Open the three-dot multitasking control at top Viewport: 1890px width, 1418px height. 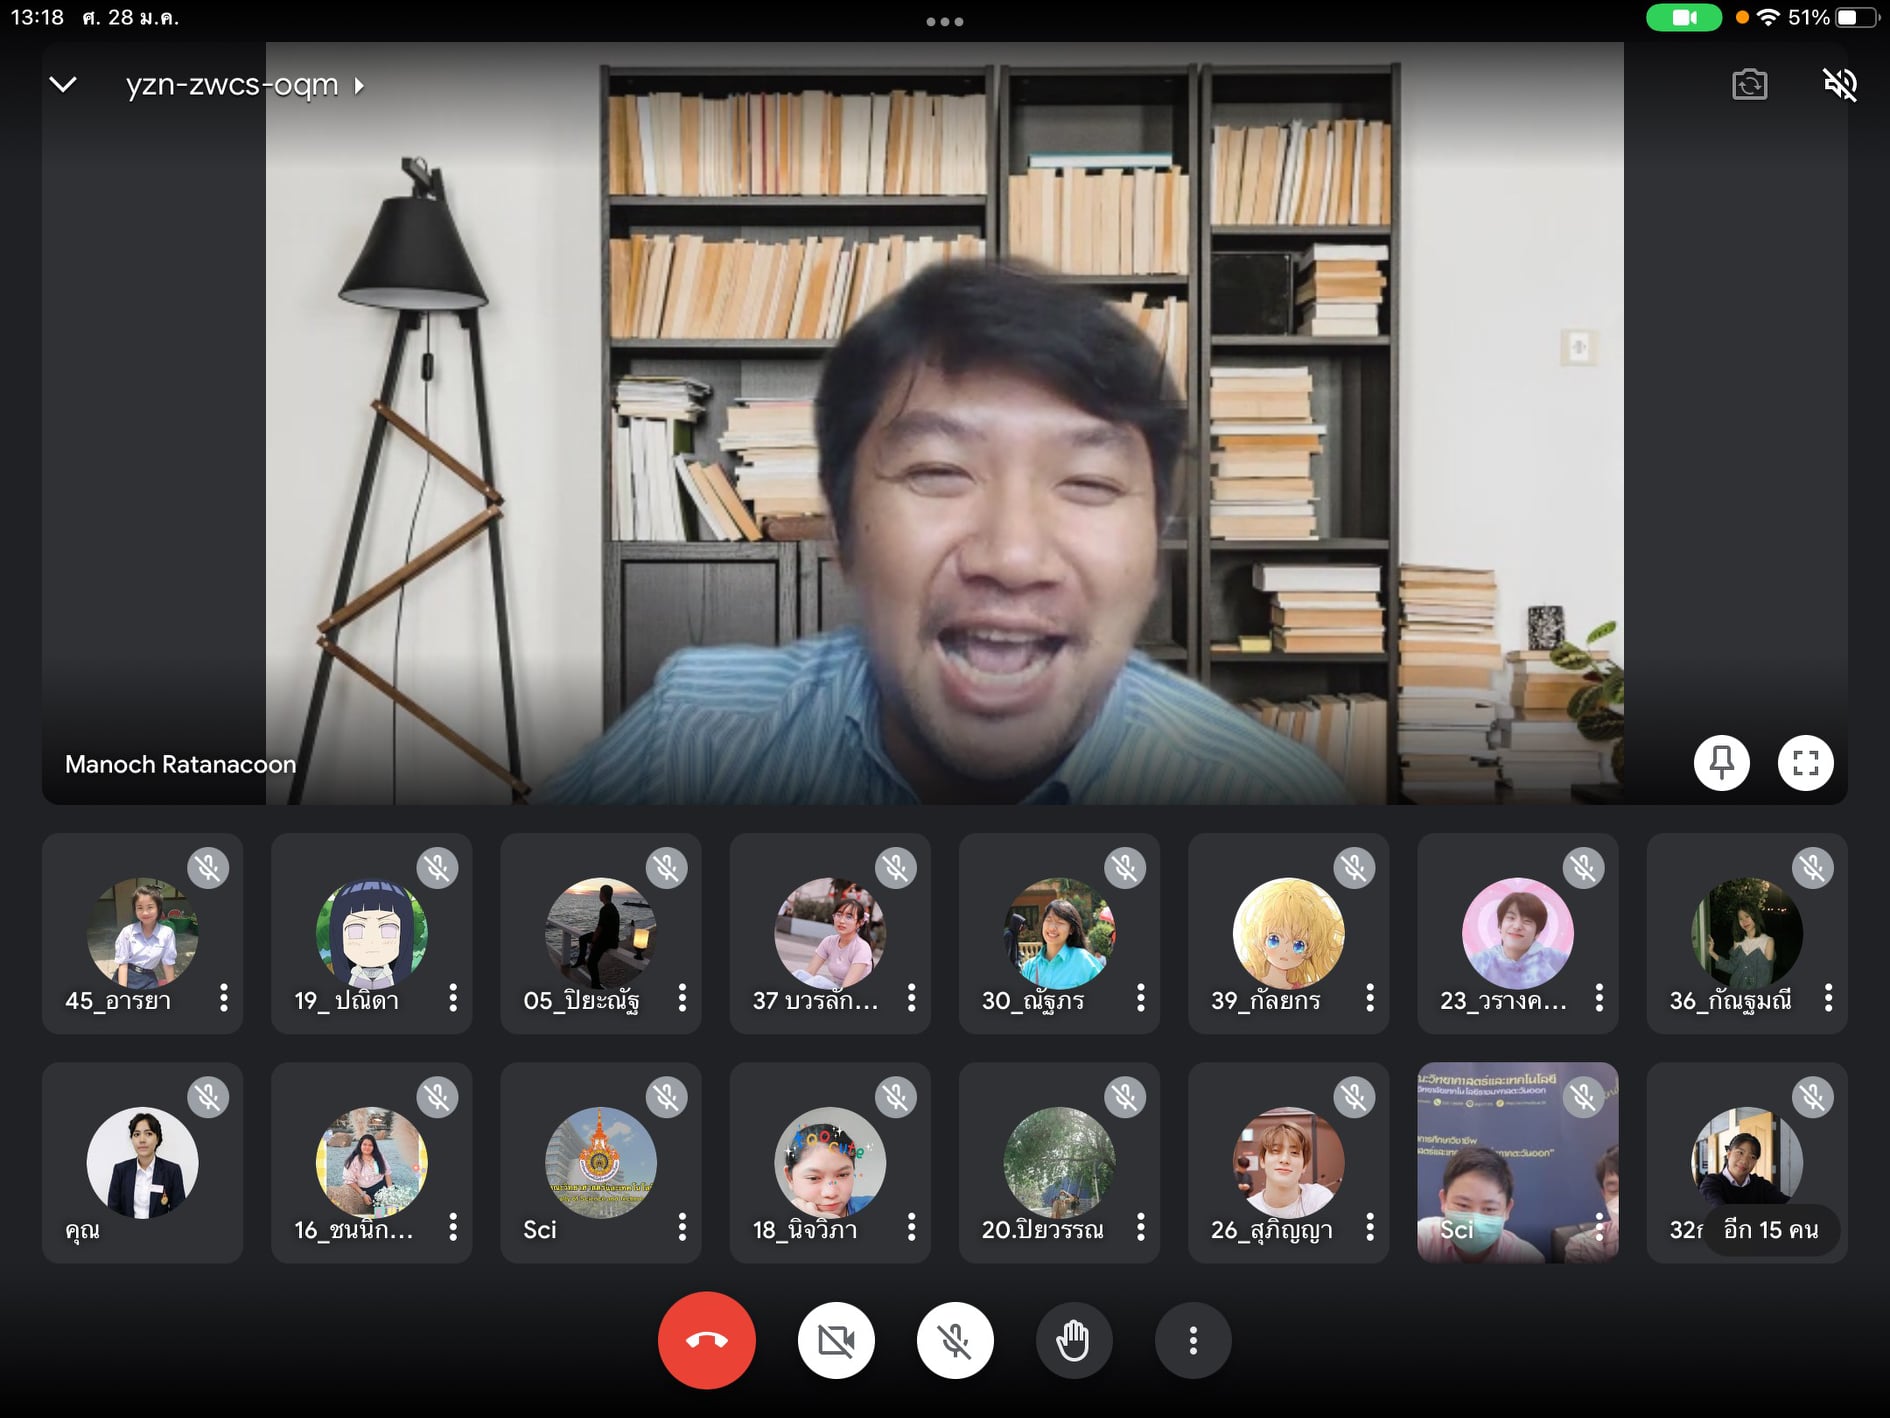(x=944, y=21)
